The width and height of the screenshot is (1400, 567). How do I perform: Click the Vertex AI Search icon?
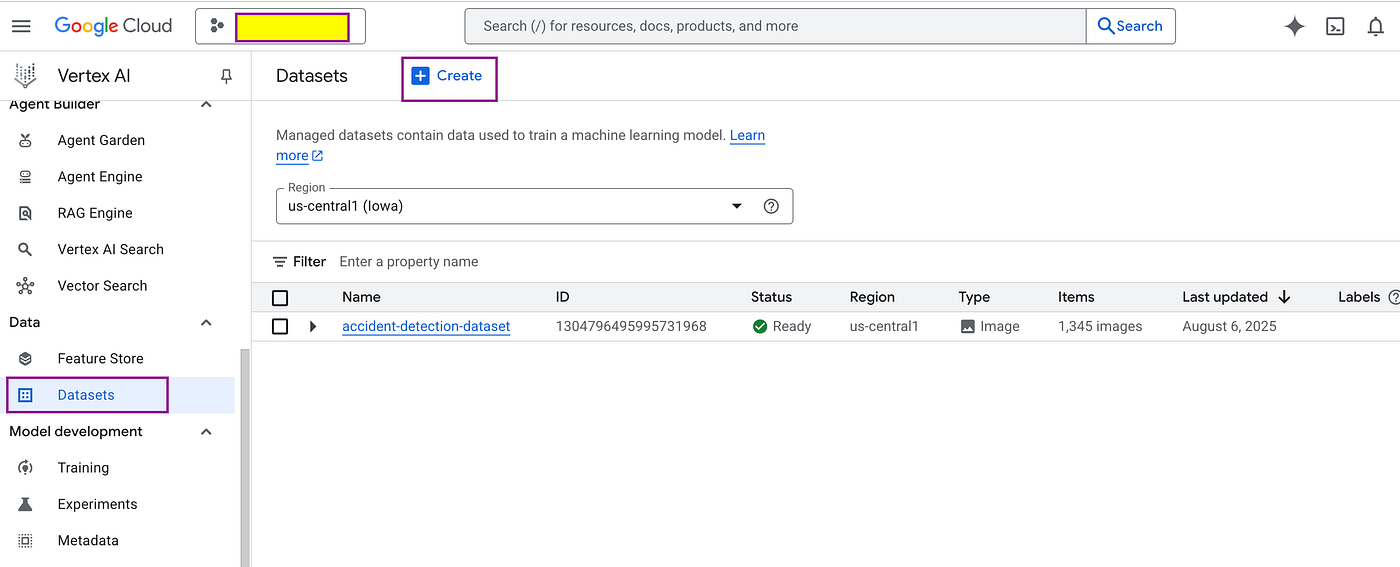click(26, 249)
